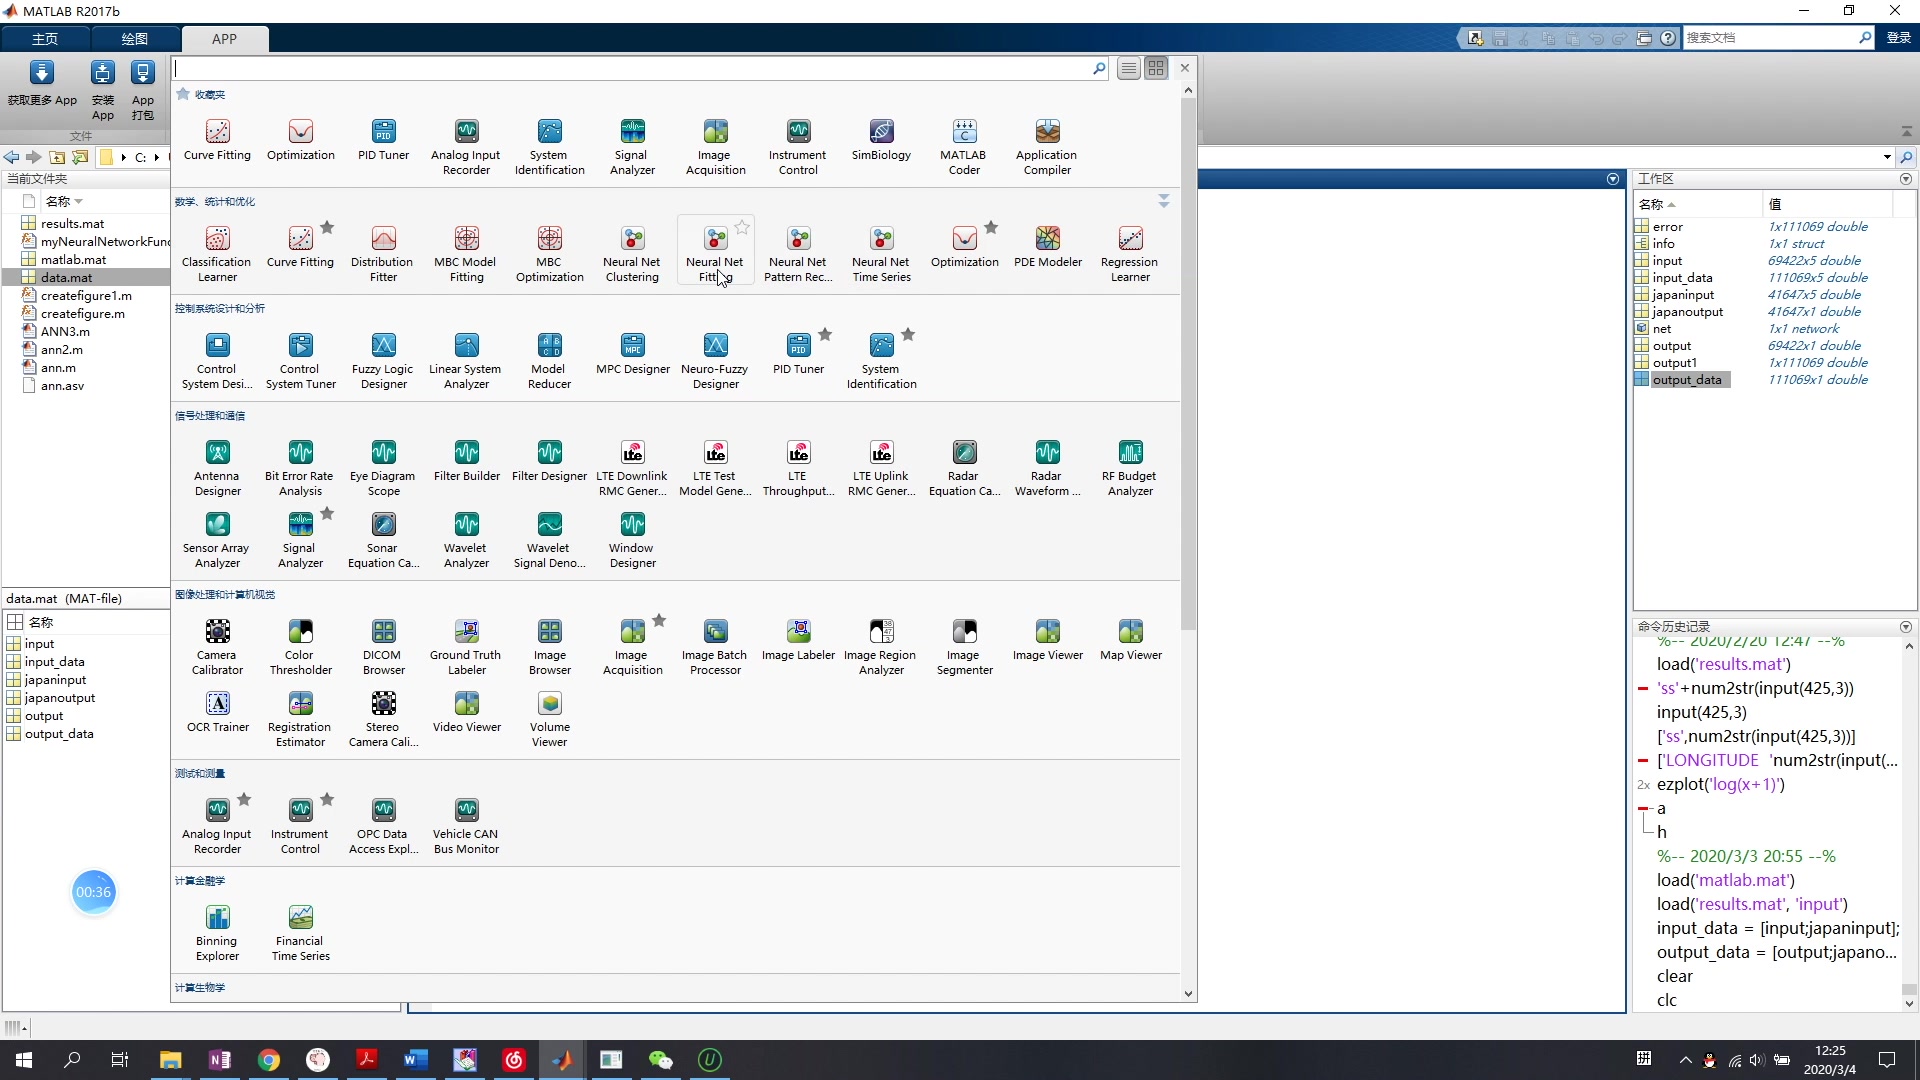Open Filter Builder app

click(466, 460)
